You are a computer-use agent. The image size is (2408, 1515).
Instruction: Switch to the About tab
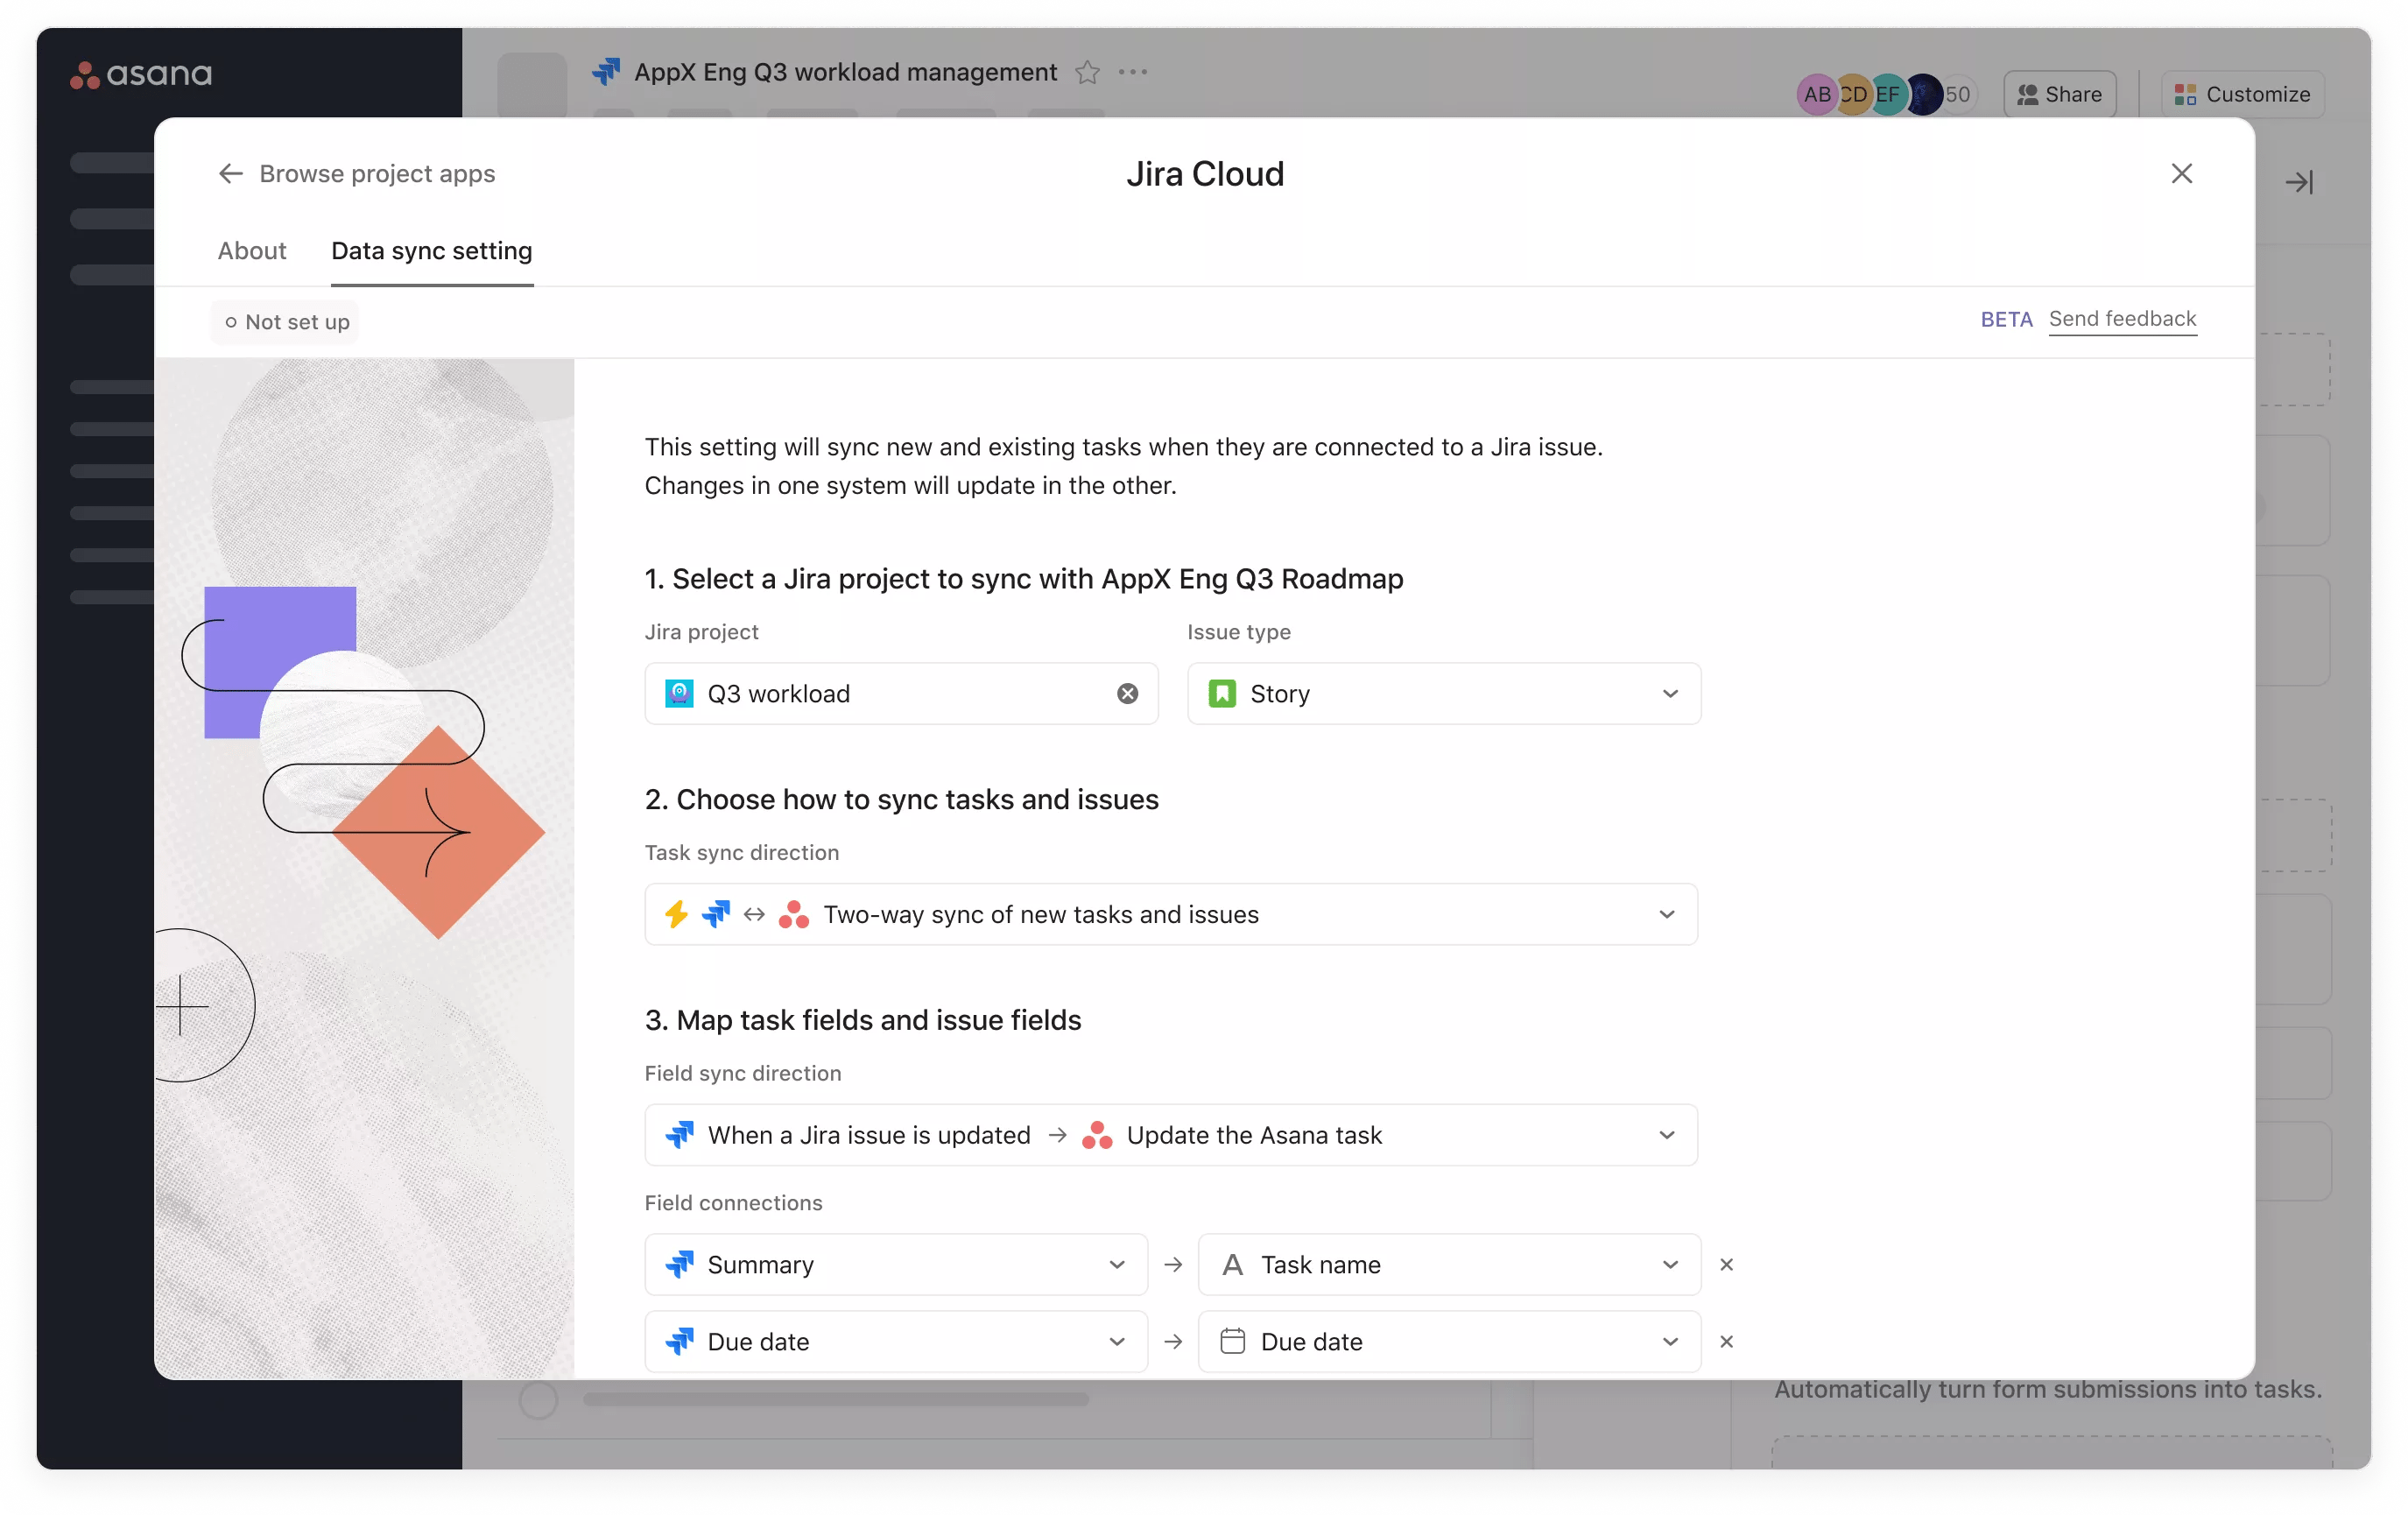click(x=252, y=251)
